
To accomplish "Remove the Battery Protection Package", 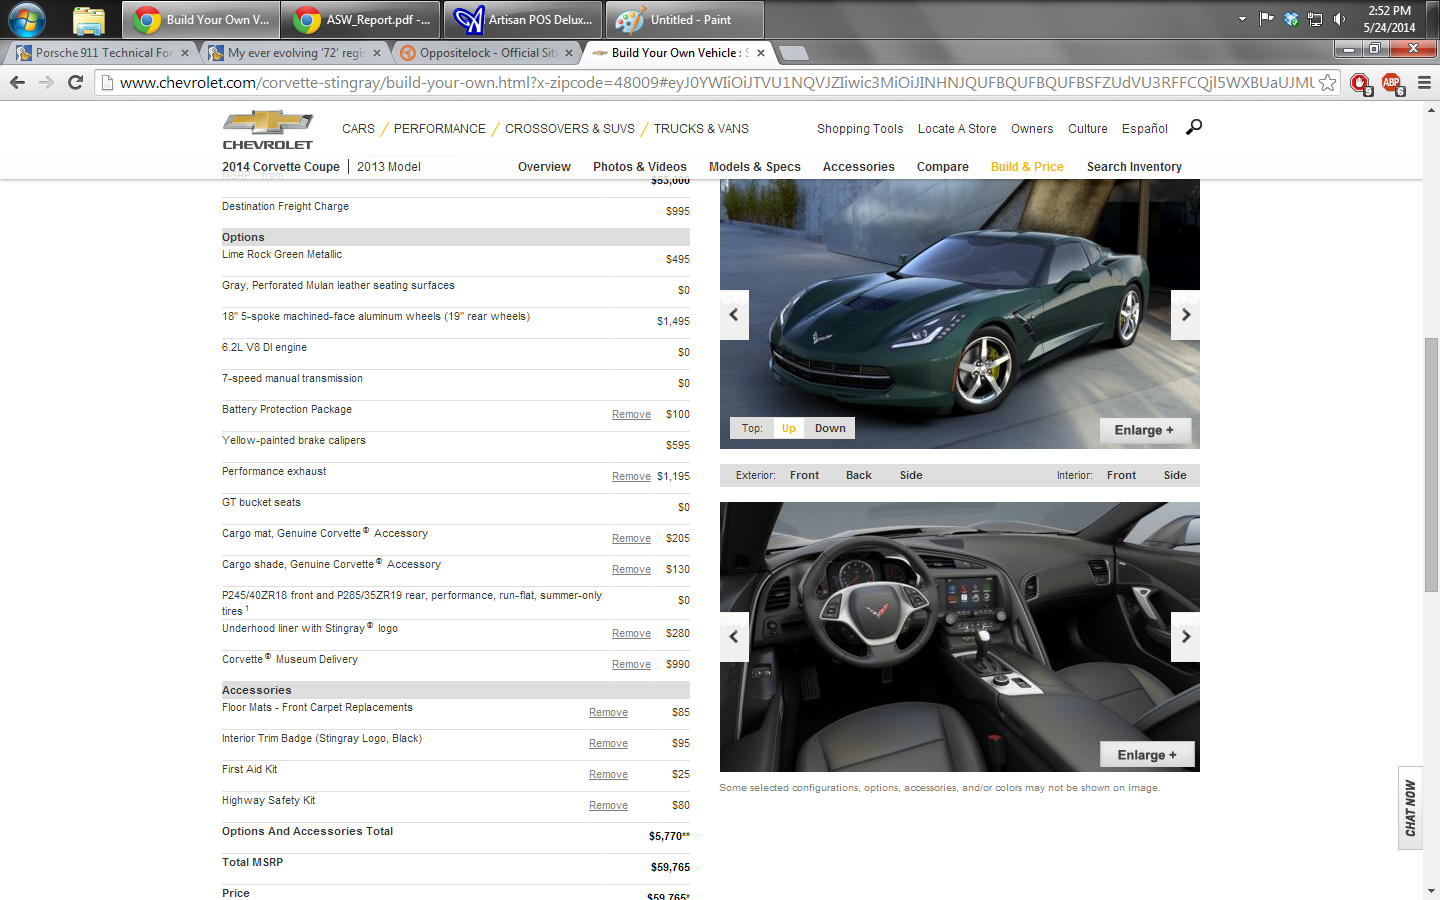I will 631,414.
